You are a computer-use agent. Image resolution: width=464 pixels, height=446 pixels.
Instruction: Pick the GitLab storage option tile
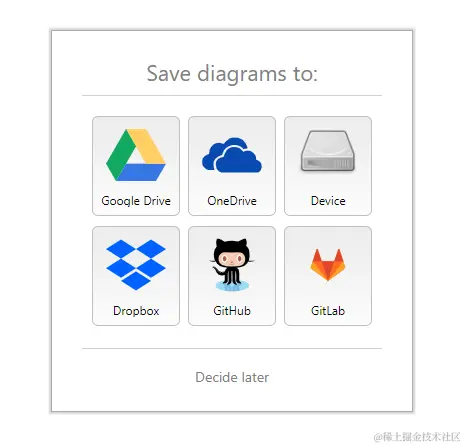click(x=328, y=276)
